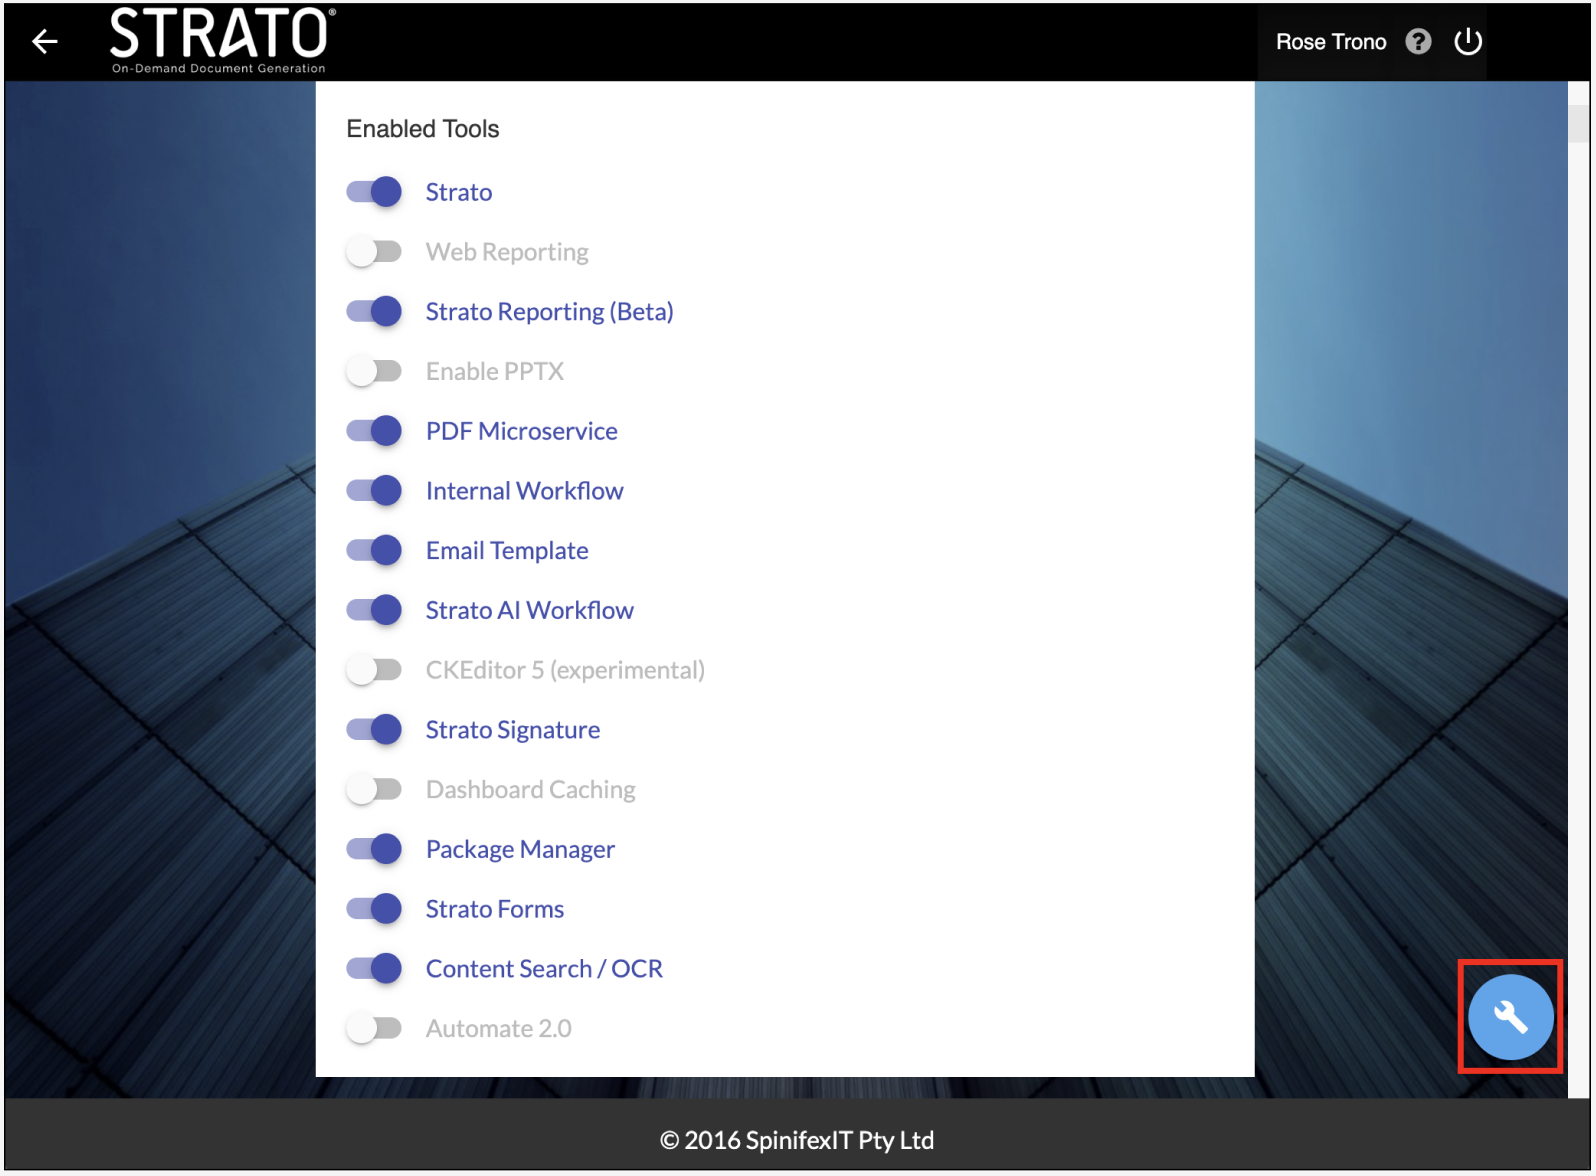Toggle off PDF Microservice
The image size is (1596, 1176).
[x=374, y=431]
